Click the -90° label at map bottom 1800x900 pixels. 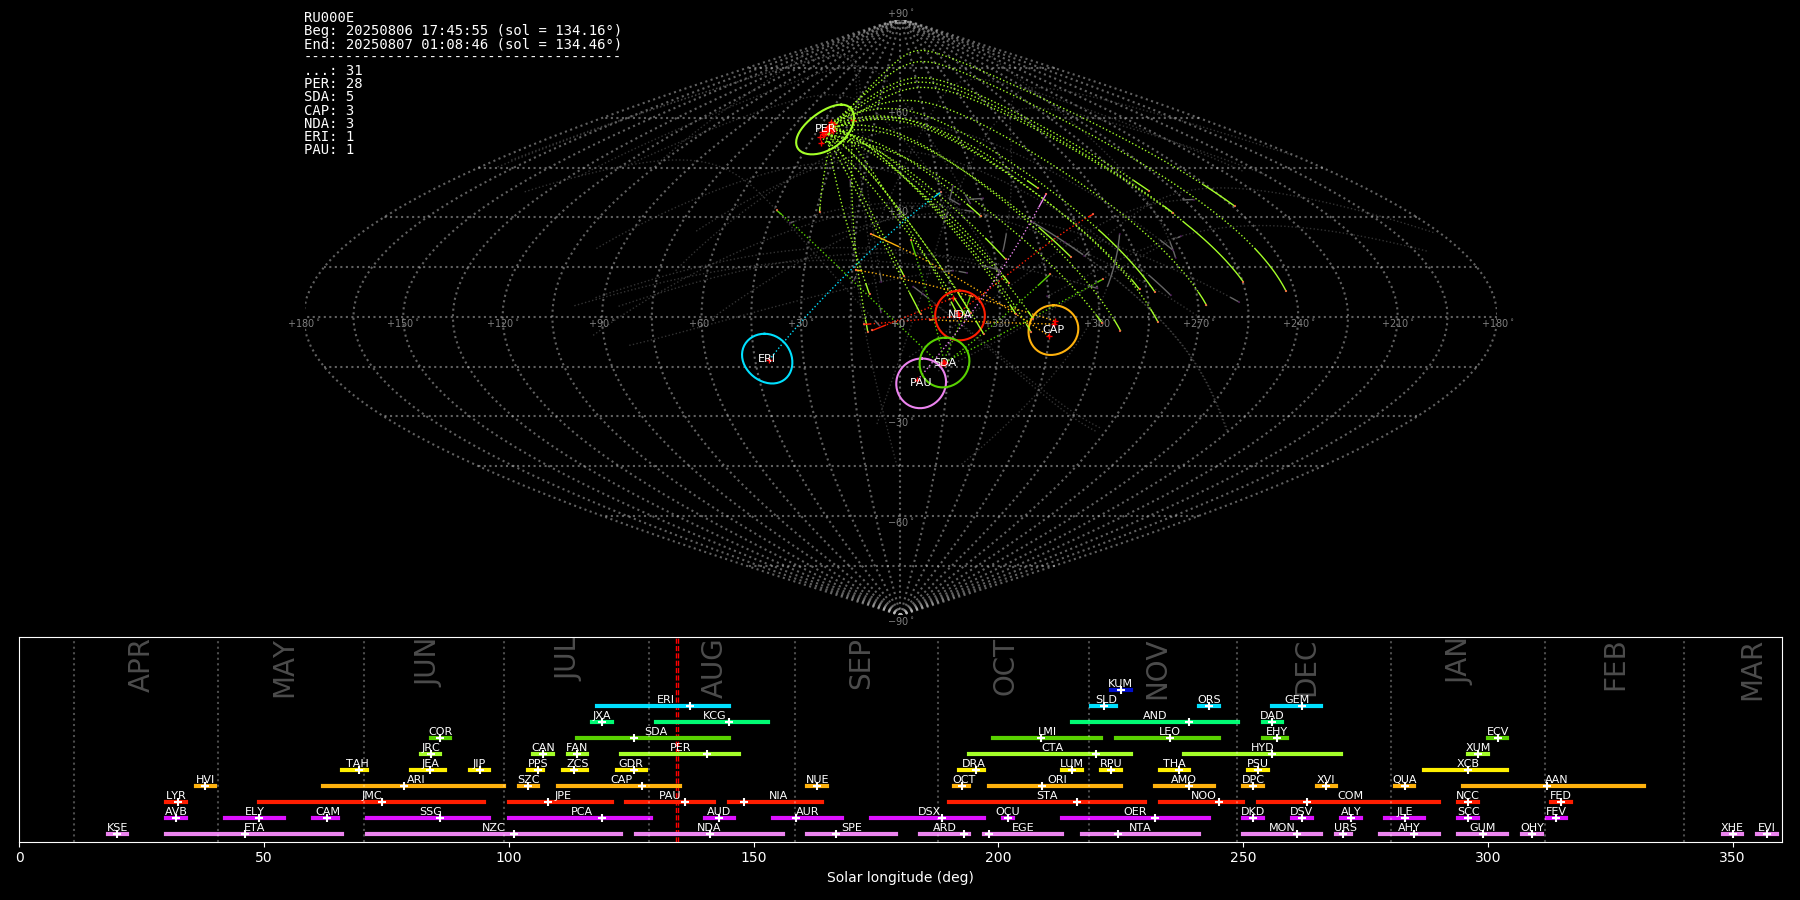pyautogui.click(x=900, y=622)
